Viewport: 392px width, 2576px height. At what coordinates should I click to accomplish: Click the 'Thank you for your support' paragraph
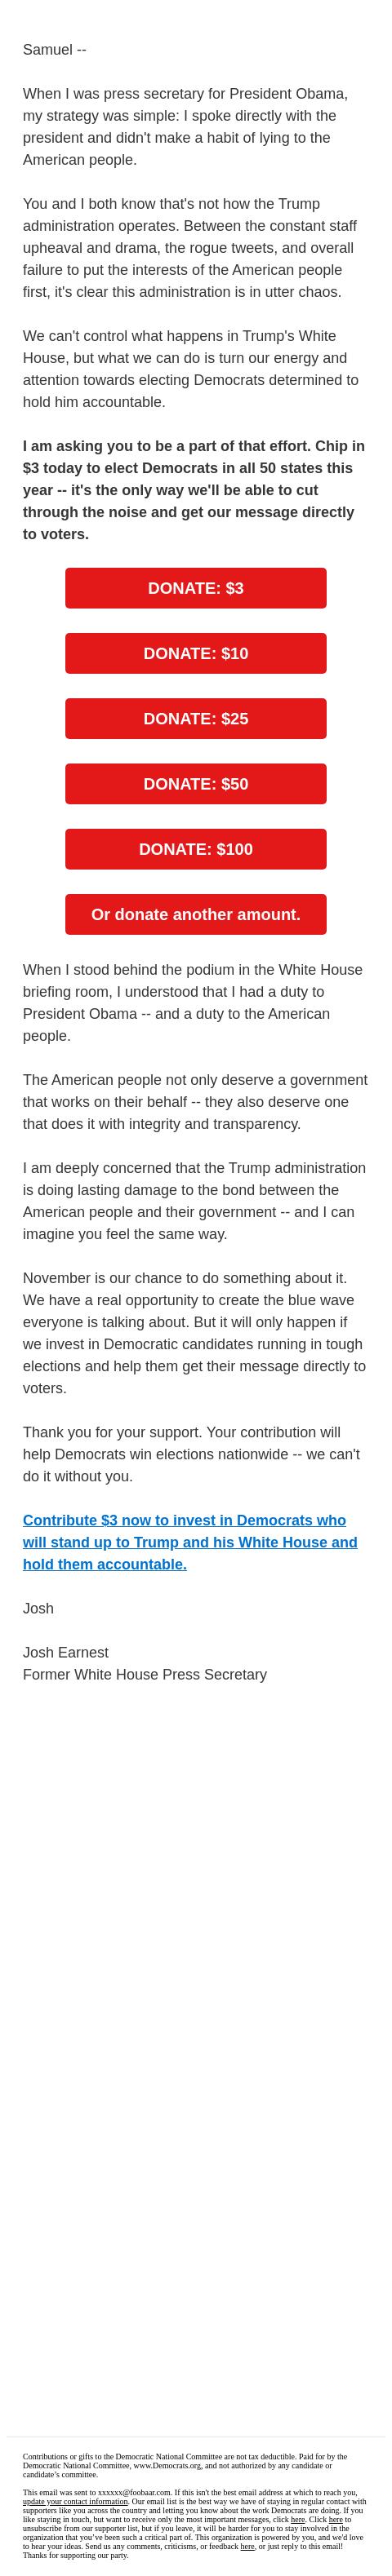click(x=191, y=1454)
